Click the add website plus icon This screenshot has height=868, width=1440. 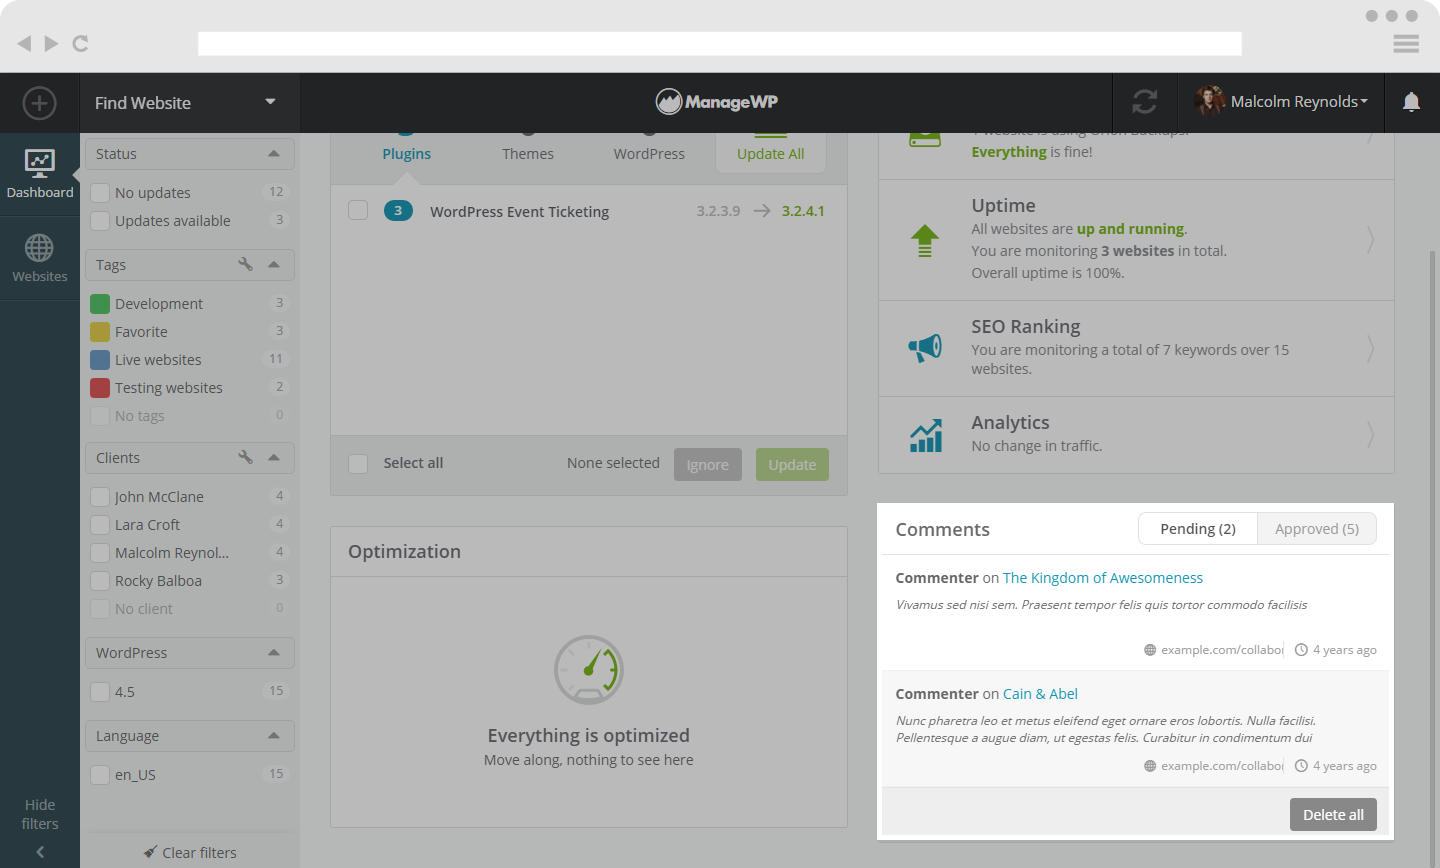click(x=39, y=103)
